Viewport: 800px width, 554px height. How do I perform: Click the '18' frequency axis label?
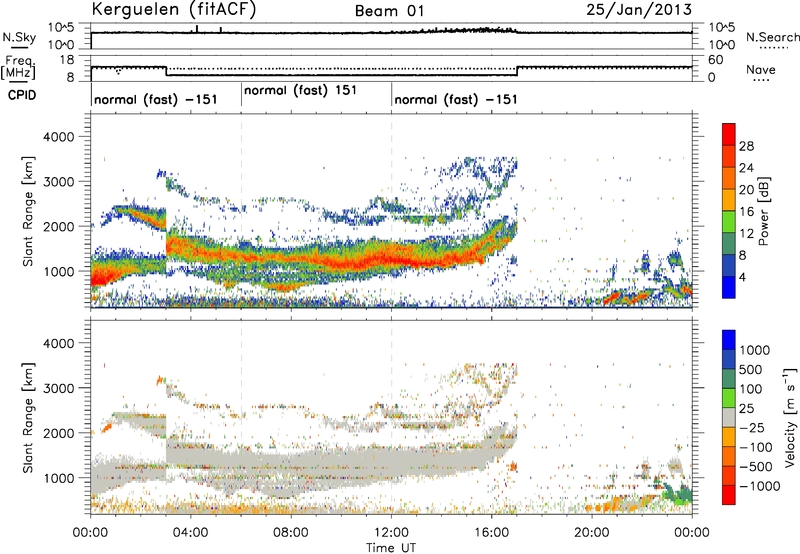click(x=67, y=60)
